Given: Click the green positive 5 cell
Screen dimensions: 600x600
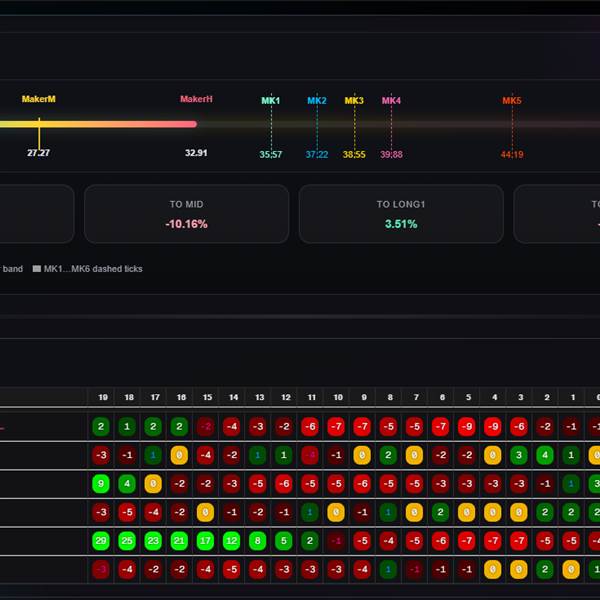Looking at the screenshot, I should pos(284,541).
